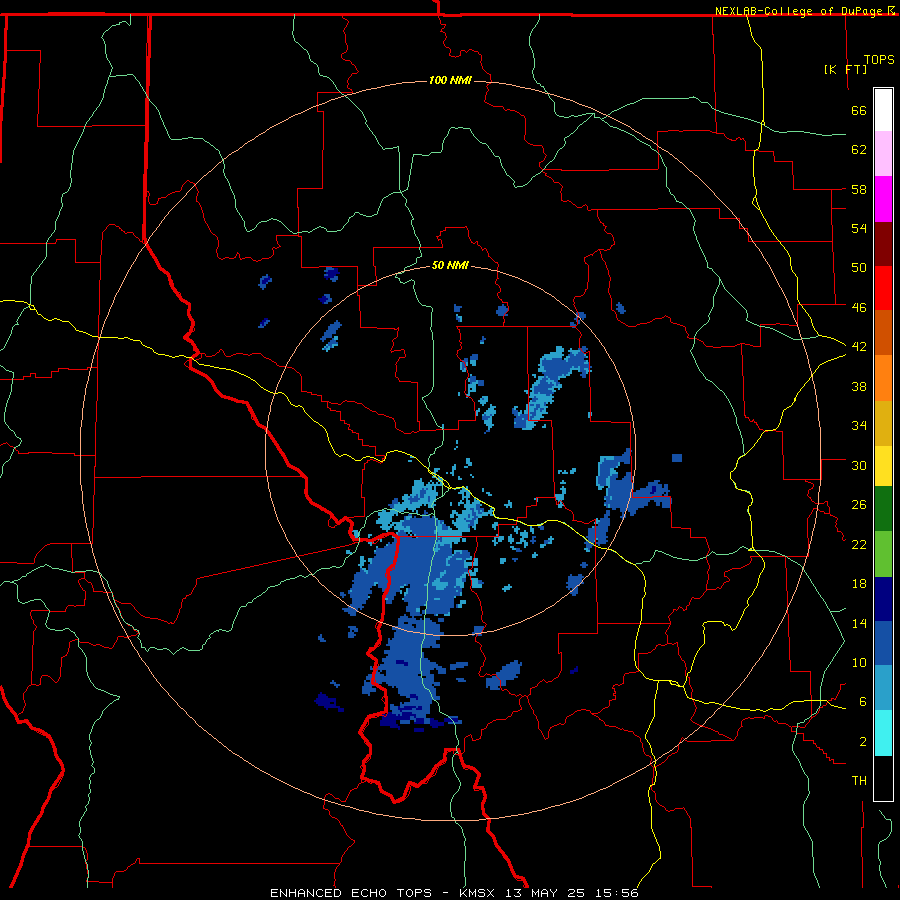Click the legend value "42"
This screenshot has width=900, height=900.
point(859,346)
